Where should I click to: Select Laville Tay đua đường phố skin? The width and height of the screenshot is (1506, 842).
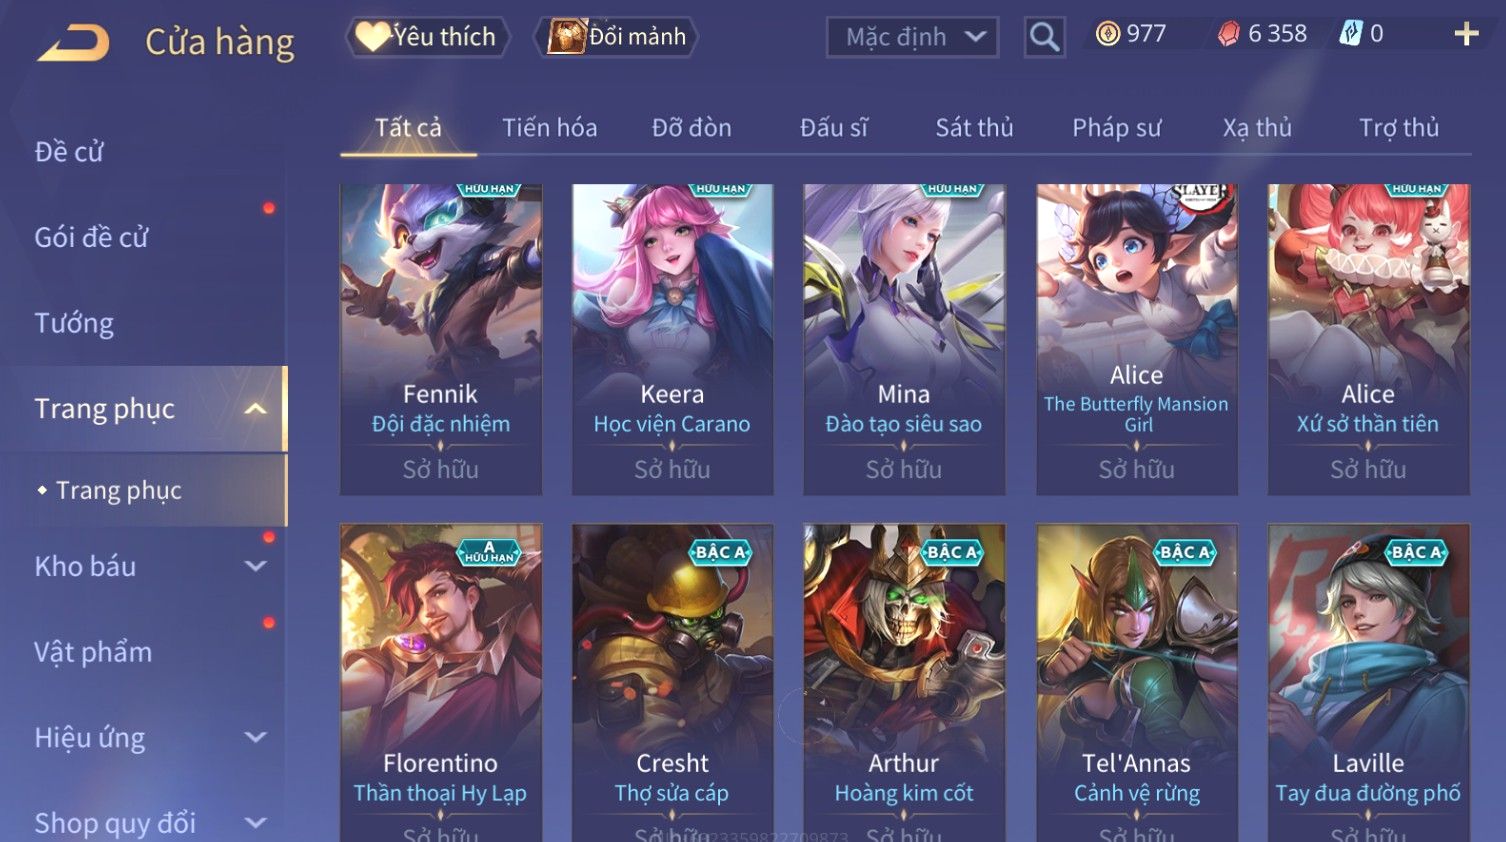point(1368,682)
